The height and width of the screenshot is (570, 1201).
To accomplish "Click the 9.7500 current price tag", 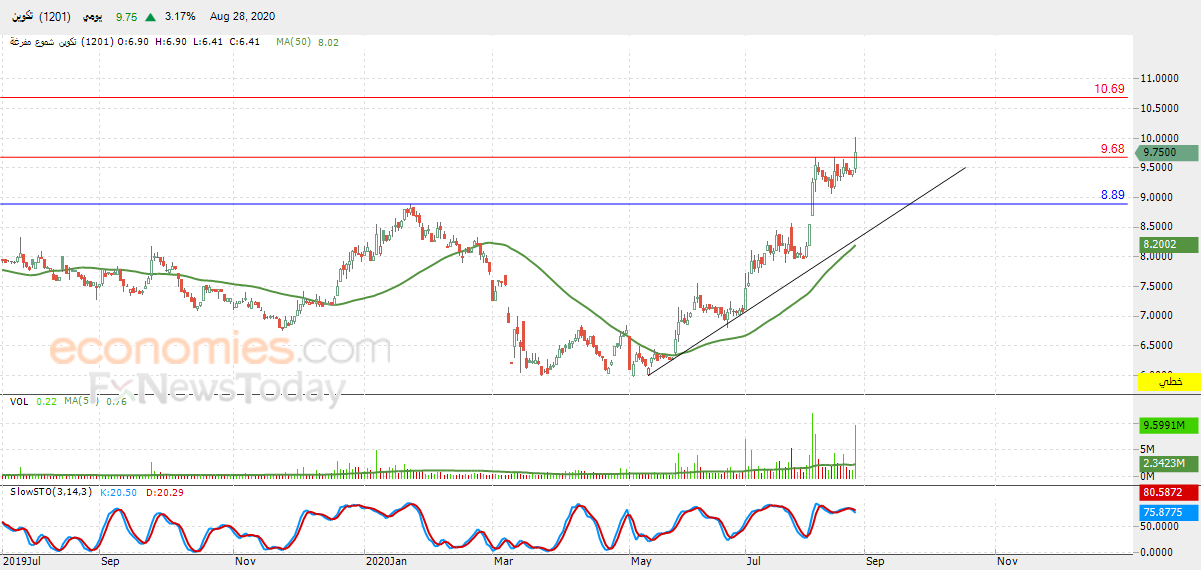I will click(x=1169, y=153).
